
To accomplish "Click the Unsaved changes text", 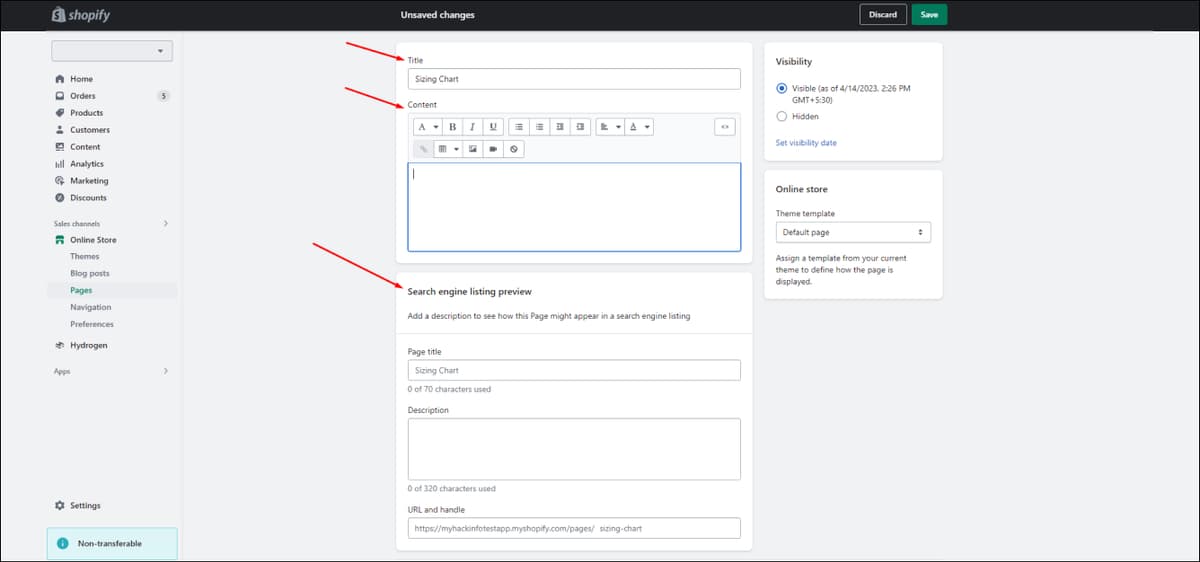I will click(438, 15).
